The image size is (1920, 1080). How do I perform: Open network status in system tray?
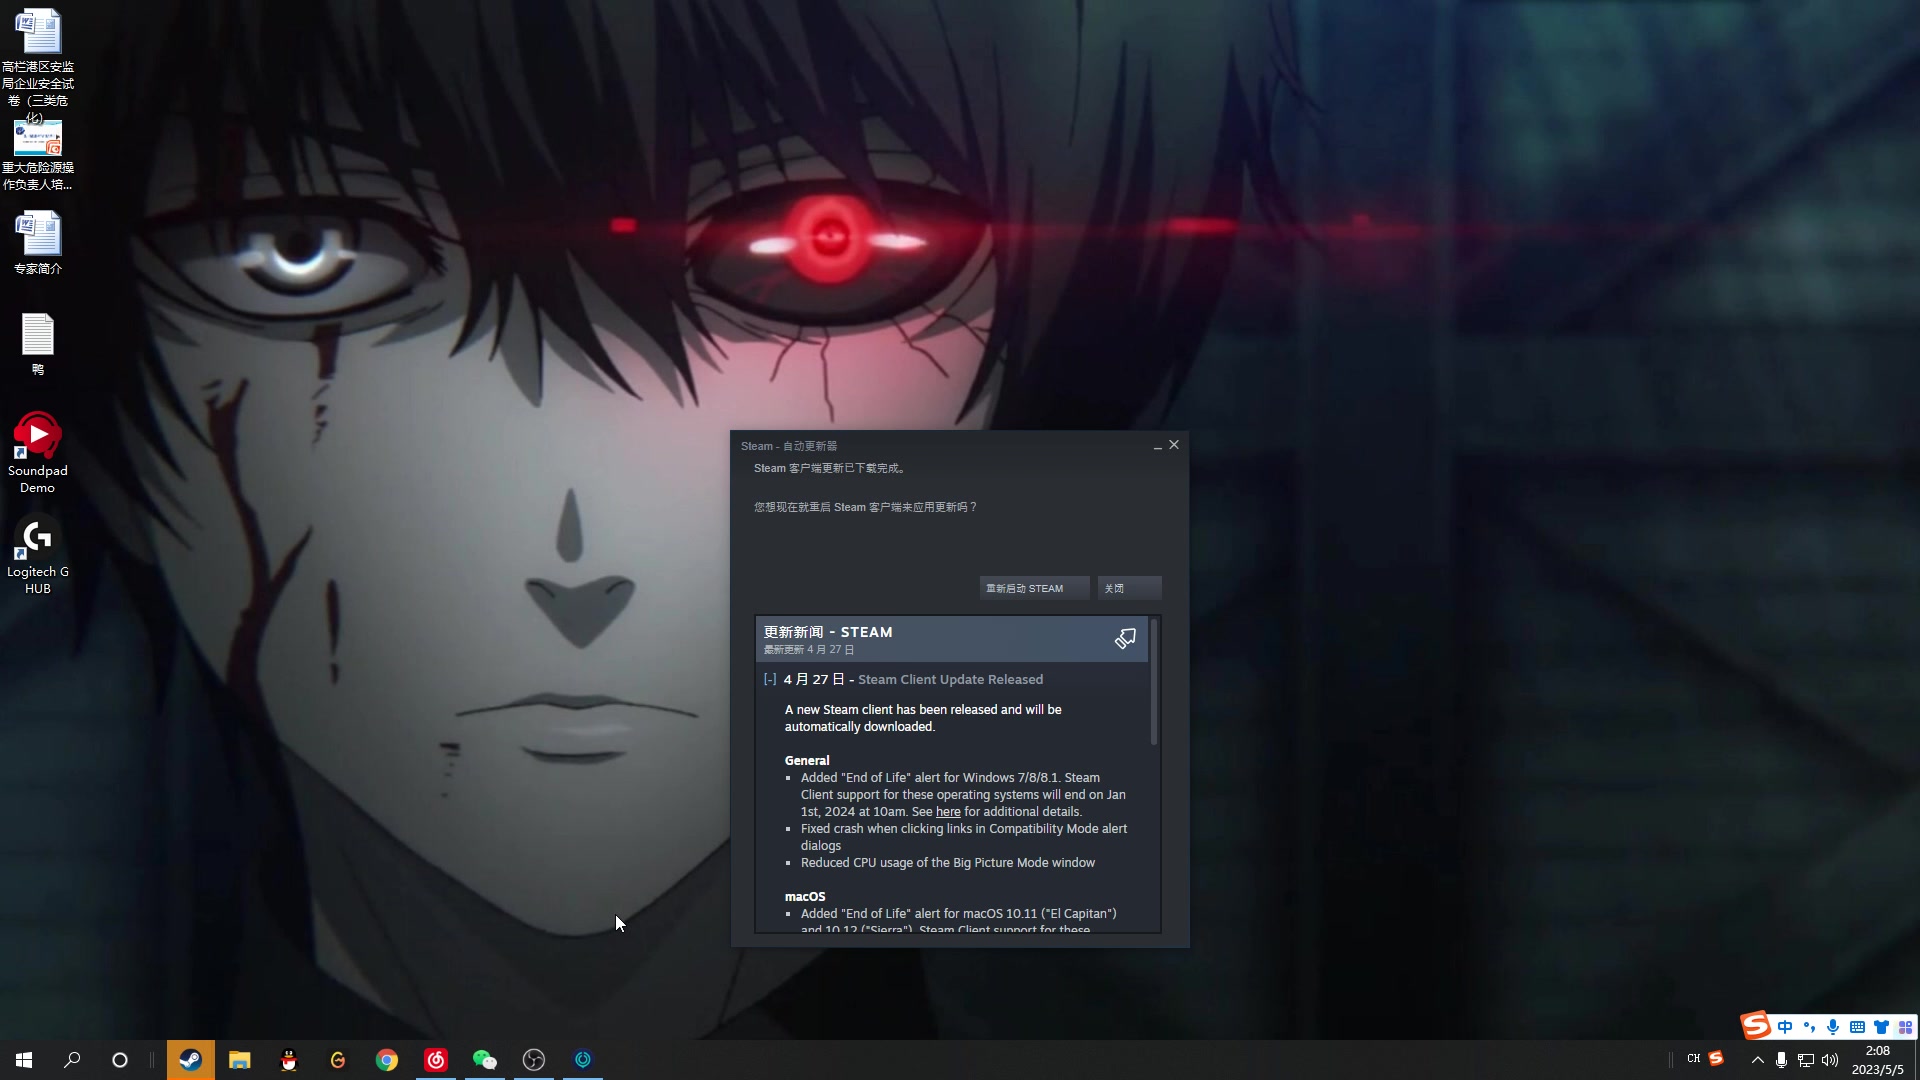click(1805, 1060)
